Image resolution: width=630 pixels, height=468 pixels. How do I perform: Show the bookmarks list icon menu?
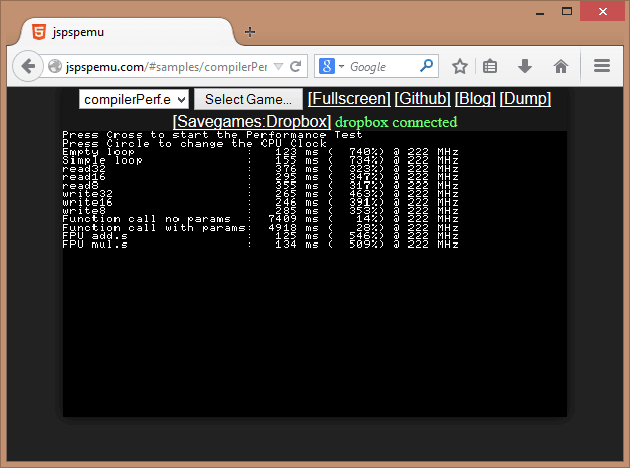[x=490, y=67]
